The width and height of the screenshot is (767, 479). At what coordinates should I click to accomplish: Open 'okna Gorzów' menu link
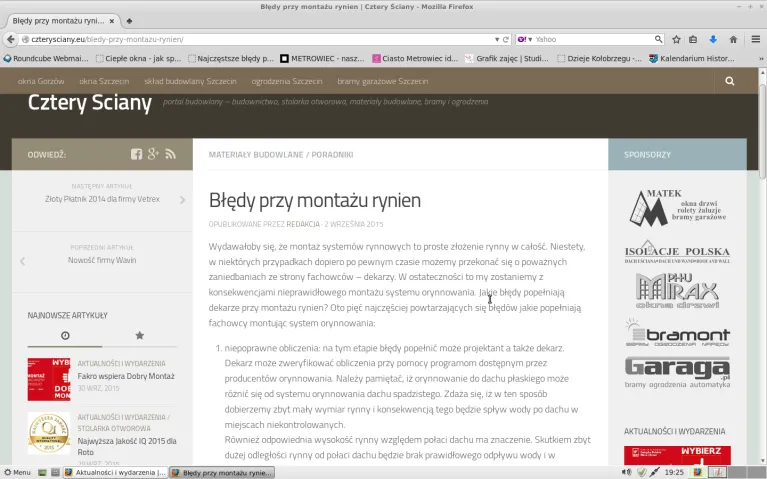click(41, 81)
